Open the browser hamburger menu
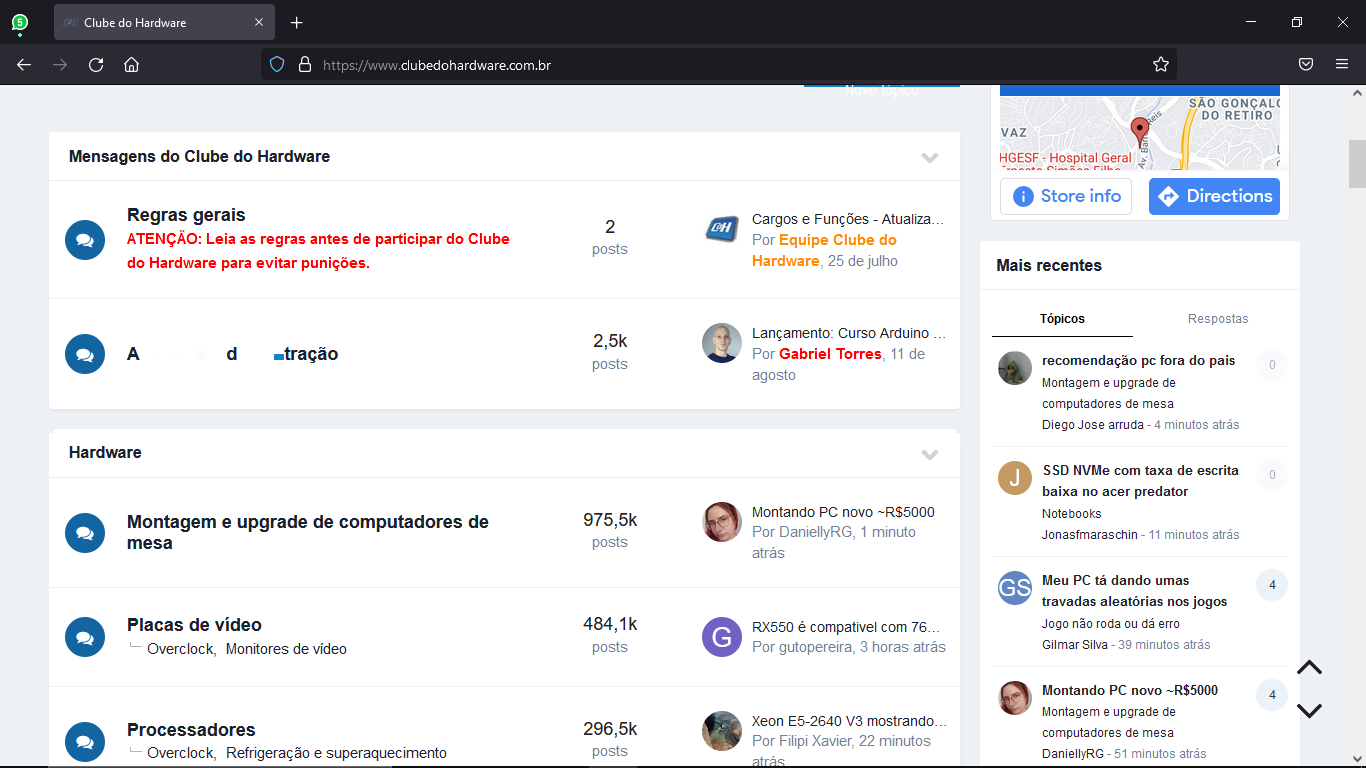 (1342, 65)
